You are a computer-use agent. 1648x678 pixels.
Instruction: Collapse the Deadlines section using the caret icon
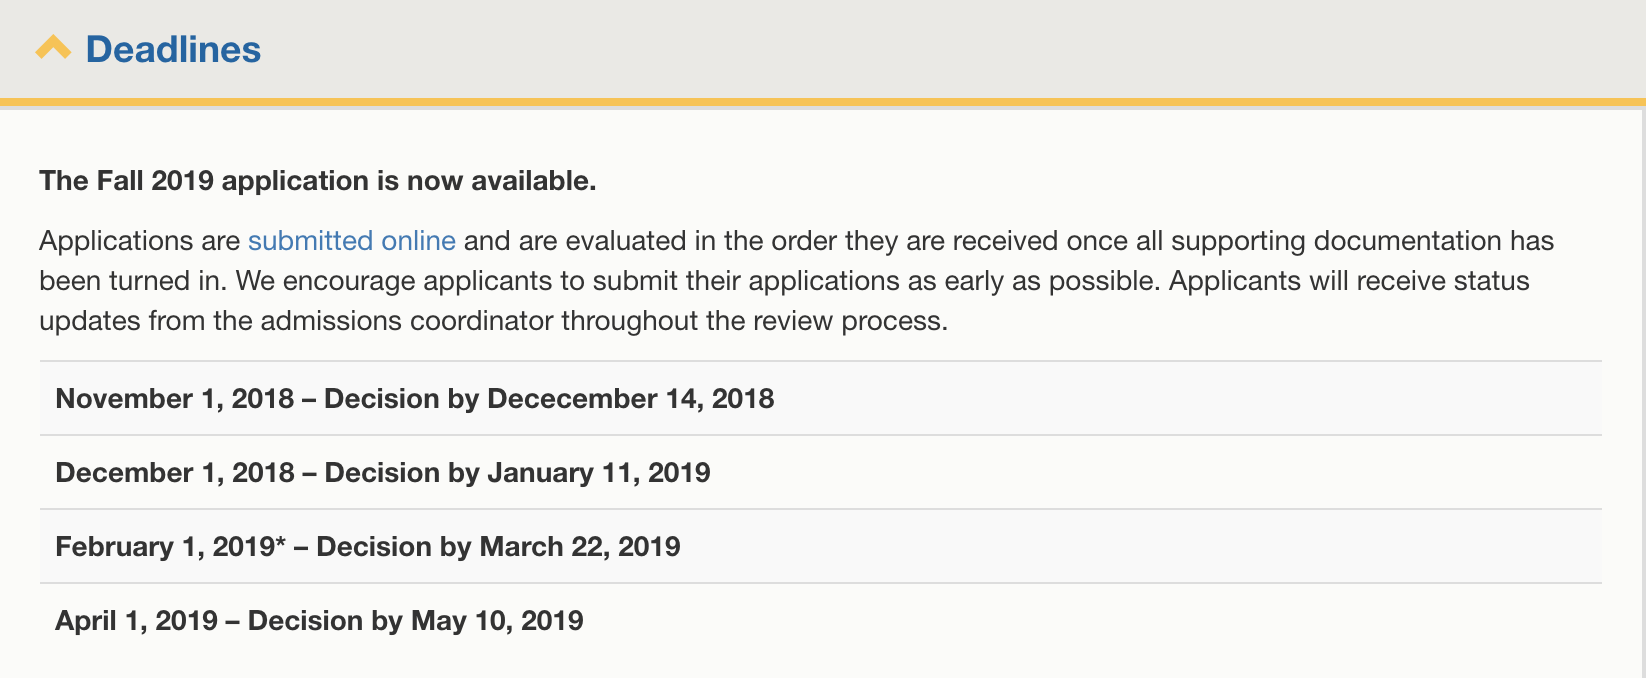(52, 47)
